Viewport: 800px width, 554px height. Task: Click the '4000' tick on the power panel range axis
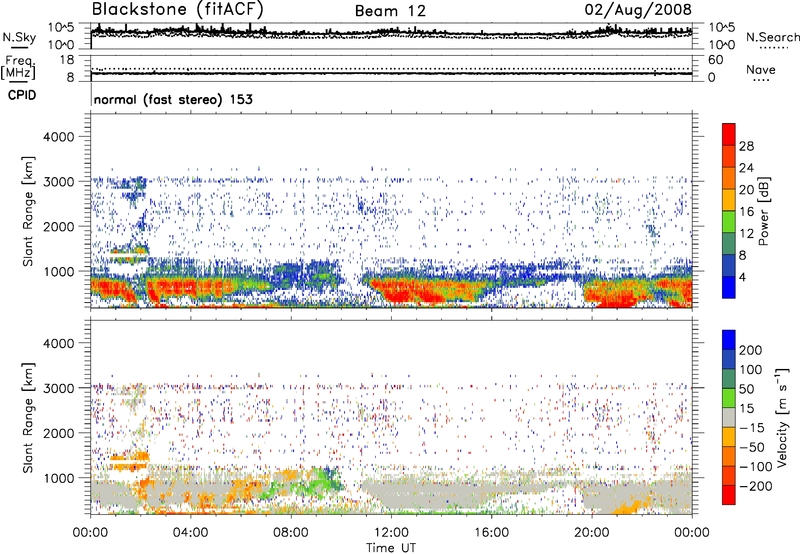pyautogui.click(x=59, y=137)
